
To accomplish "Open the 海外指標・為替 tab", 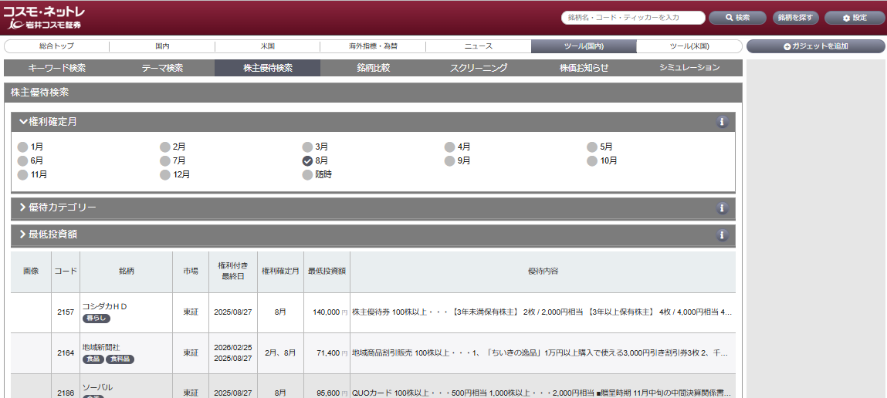I will tap(373, 46).
